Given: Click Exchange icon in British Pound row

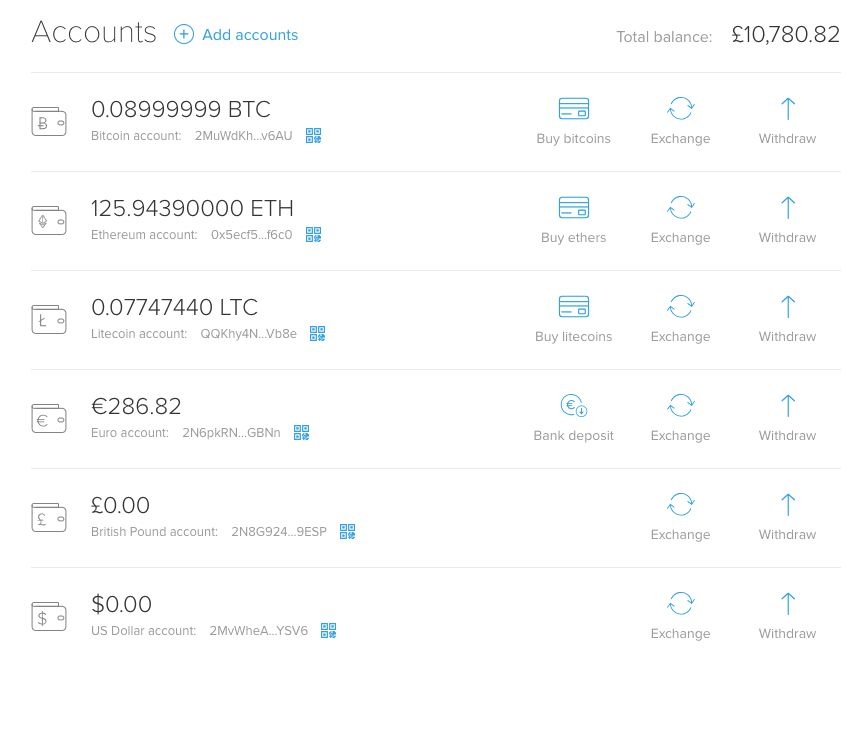Looking at the screenshot, I should [x=680, y=504].
